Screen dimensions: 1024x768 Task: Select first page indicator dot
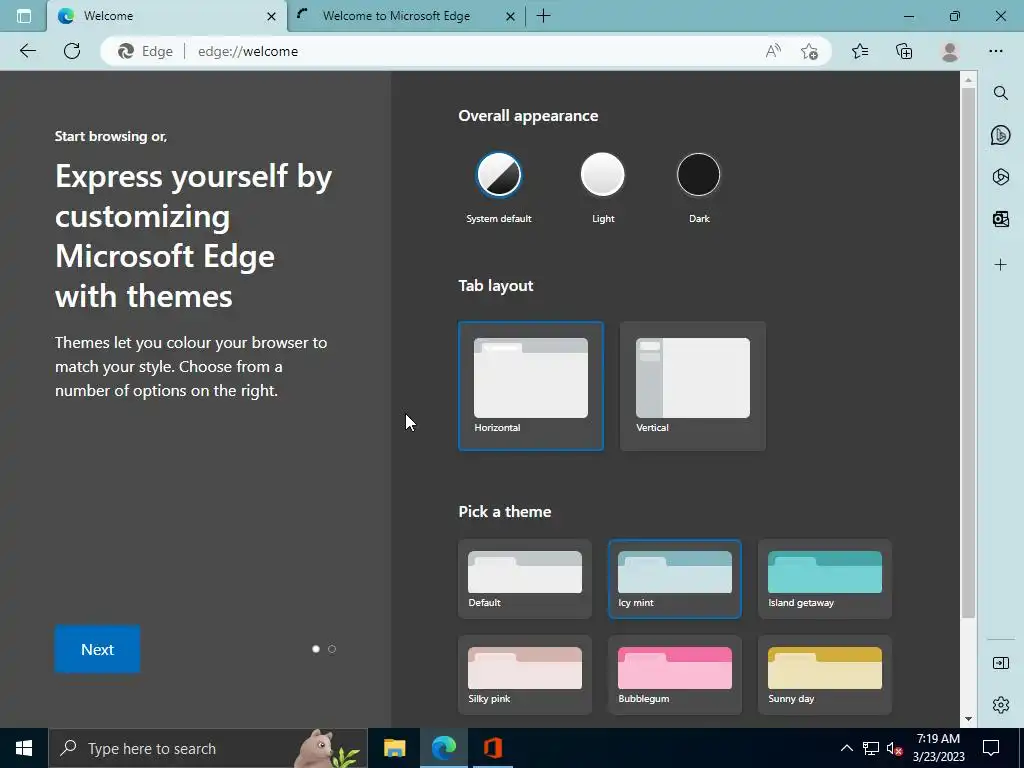316,649
